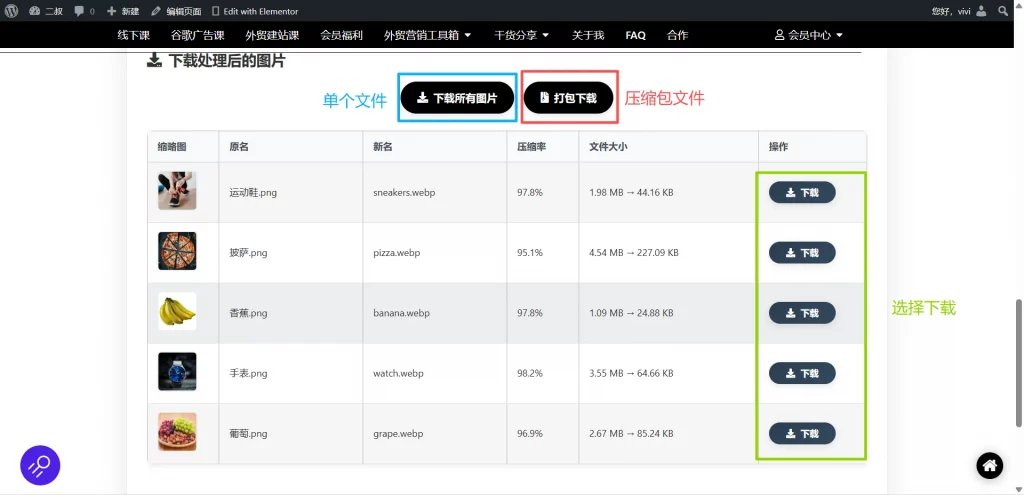Click the purple magic wand floating button
Viewport: 1024px width, 495px height.
tap(40, 465)
